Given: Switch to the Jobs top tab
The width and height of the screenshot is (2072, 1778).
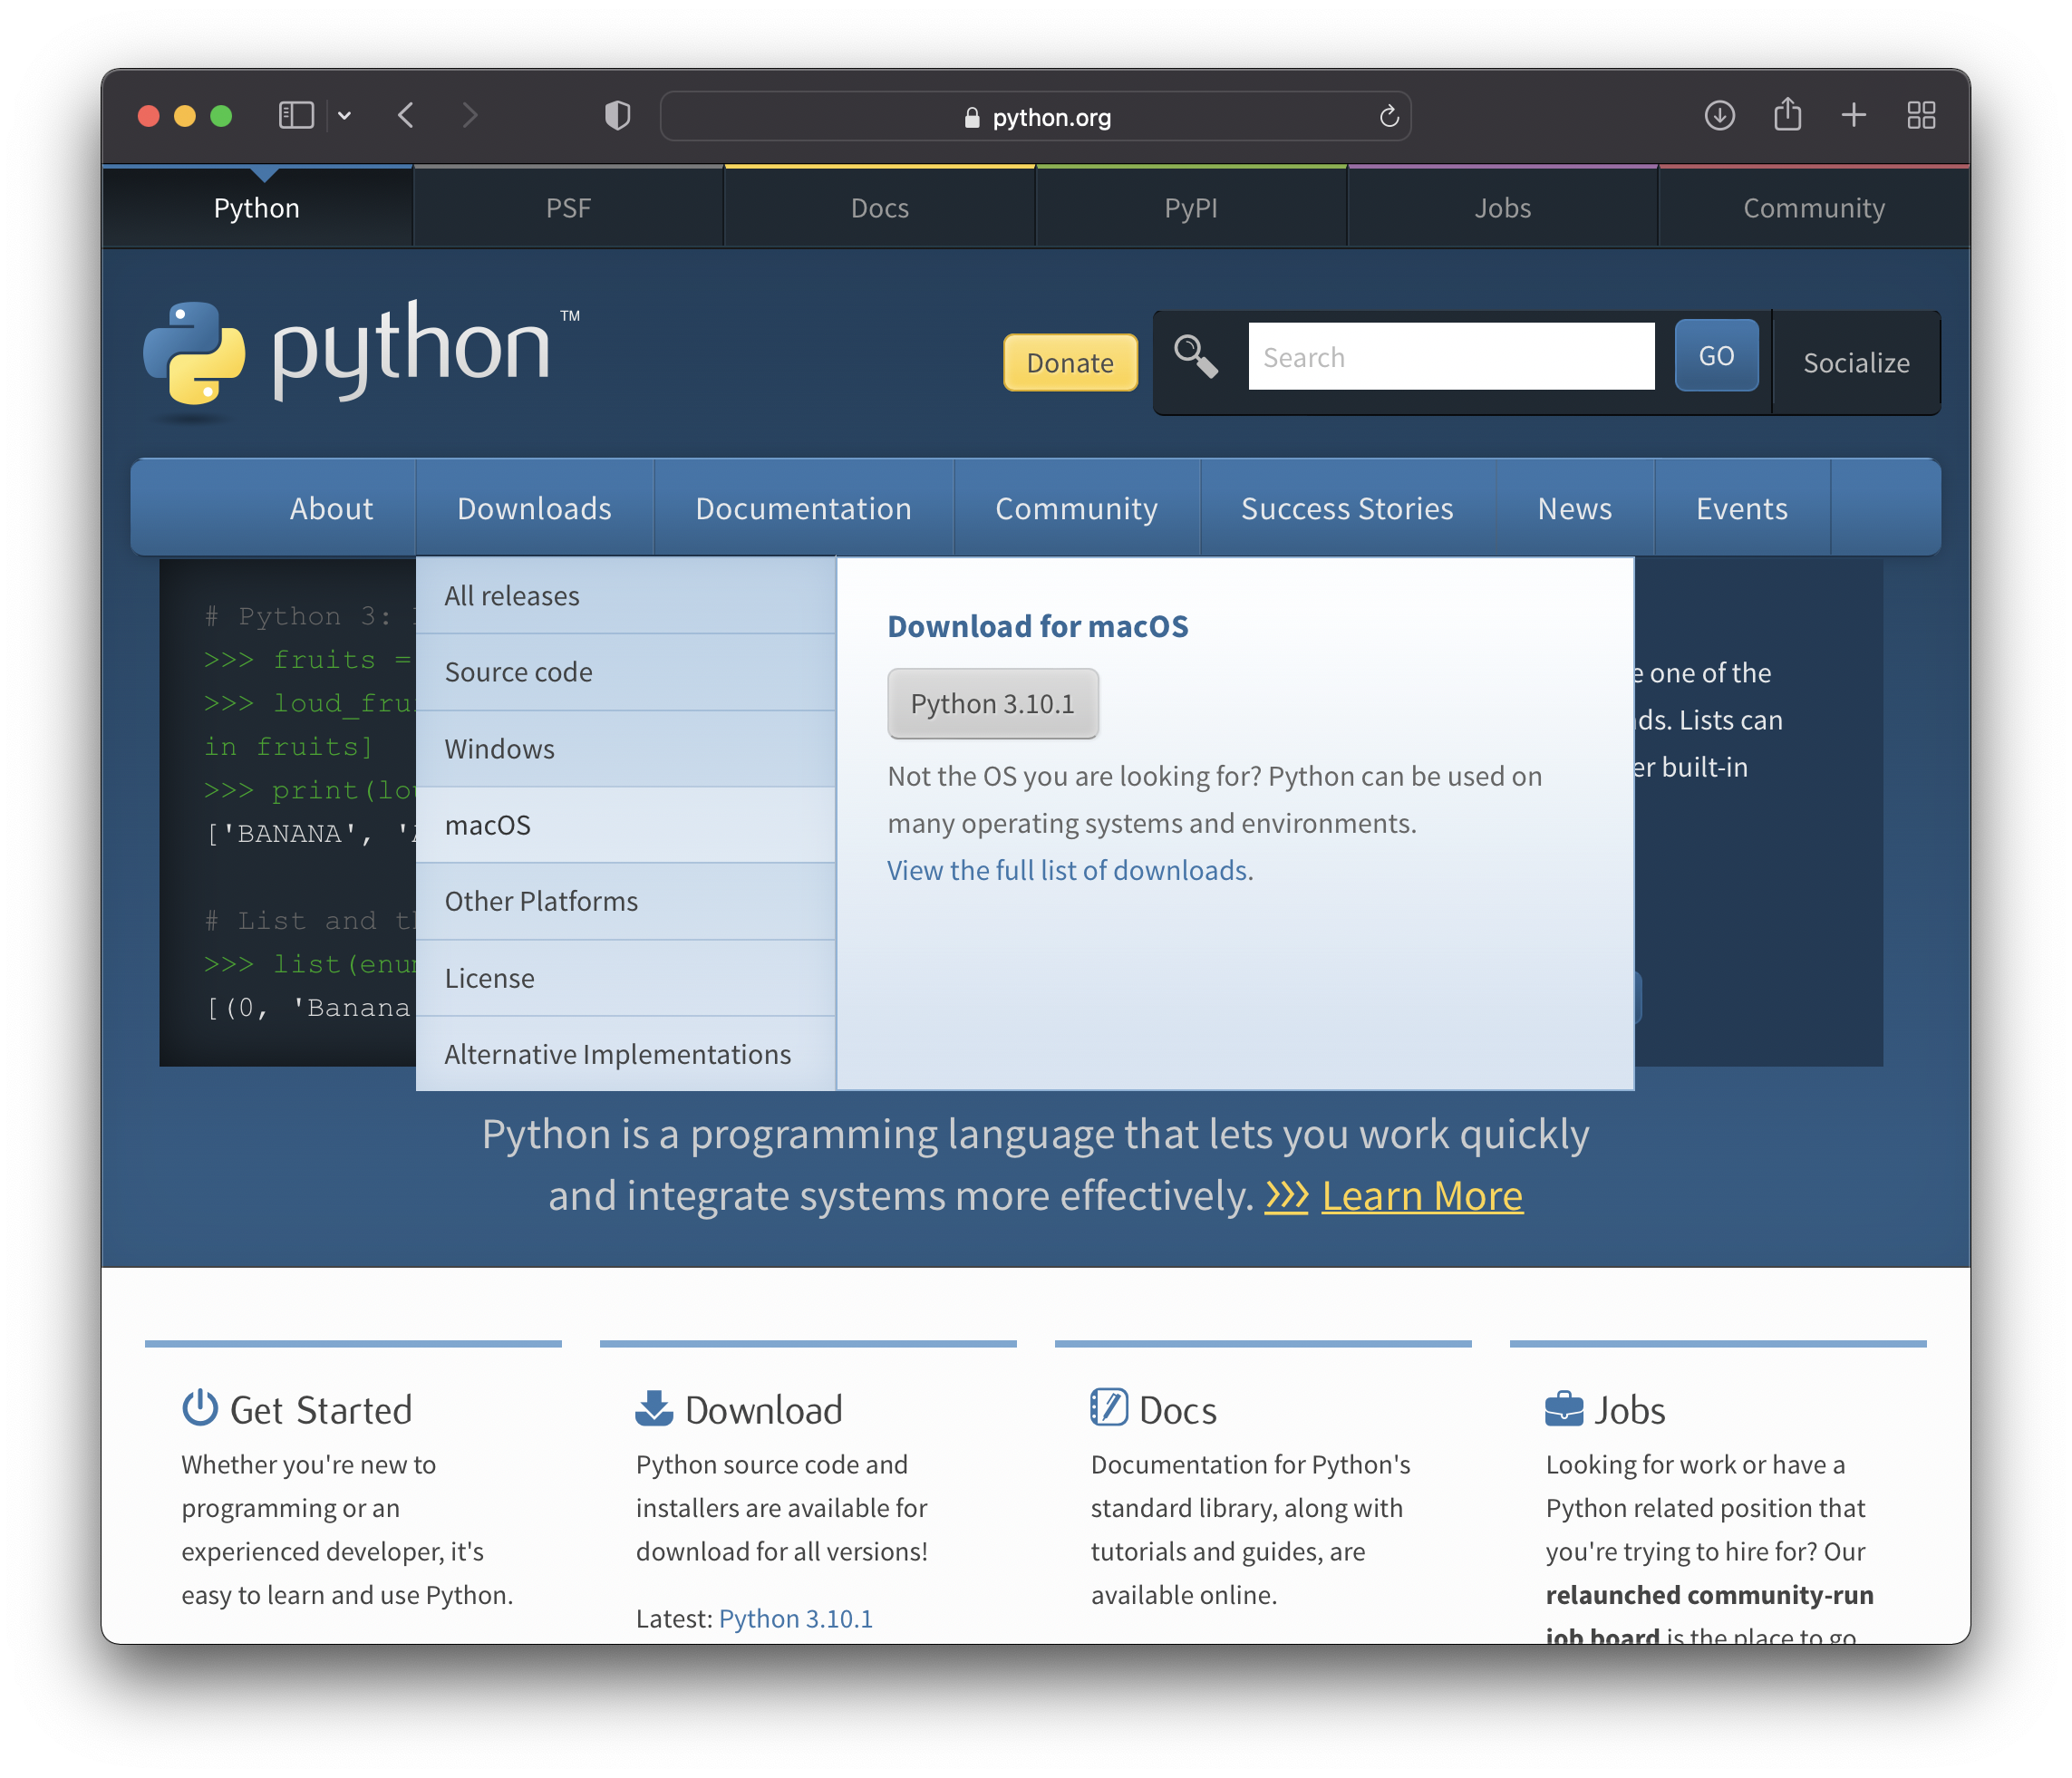Looking at the screenshot, I should click(1502, 208).
